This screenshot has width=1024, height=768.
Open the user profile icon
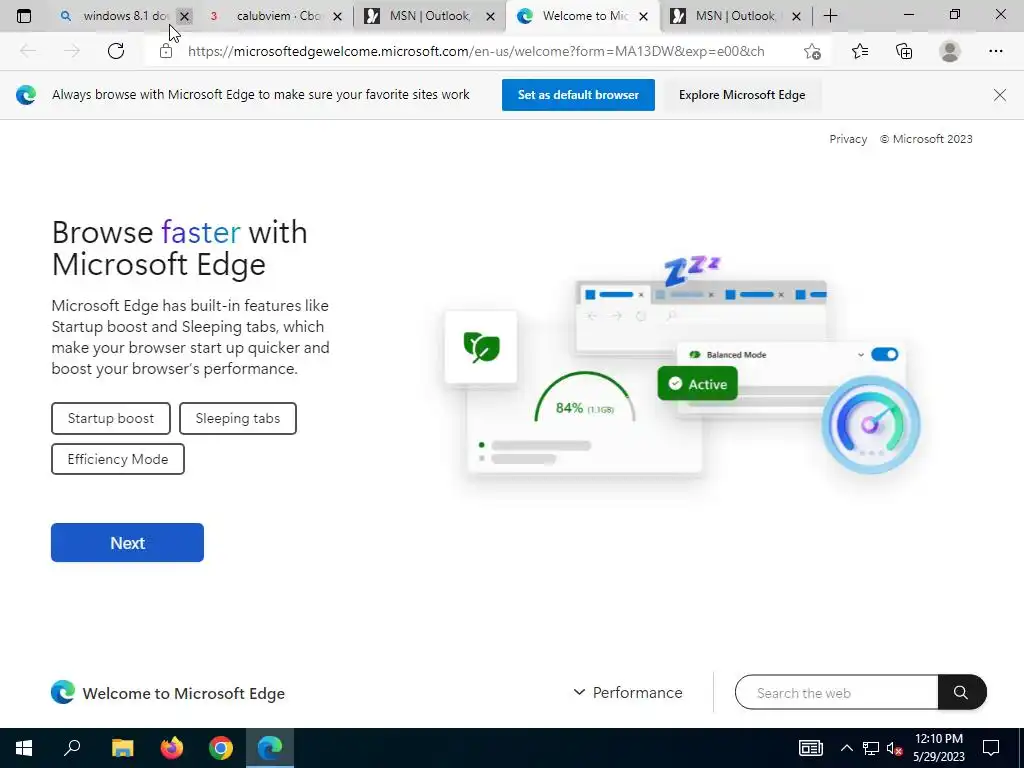[x=950, y=51]
